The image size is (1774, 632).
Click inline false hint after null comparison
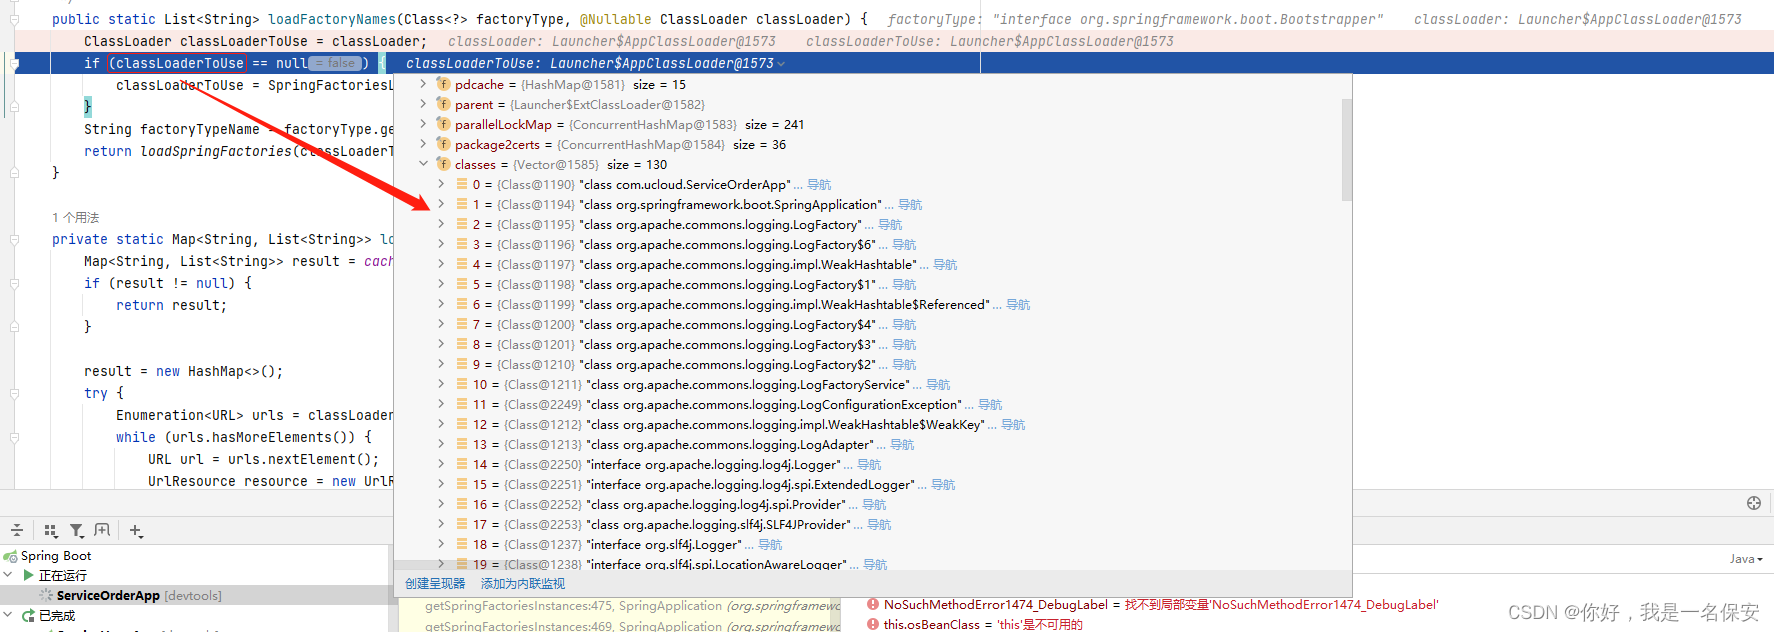pos(335,63)
